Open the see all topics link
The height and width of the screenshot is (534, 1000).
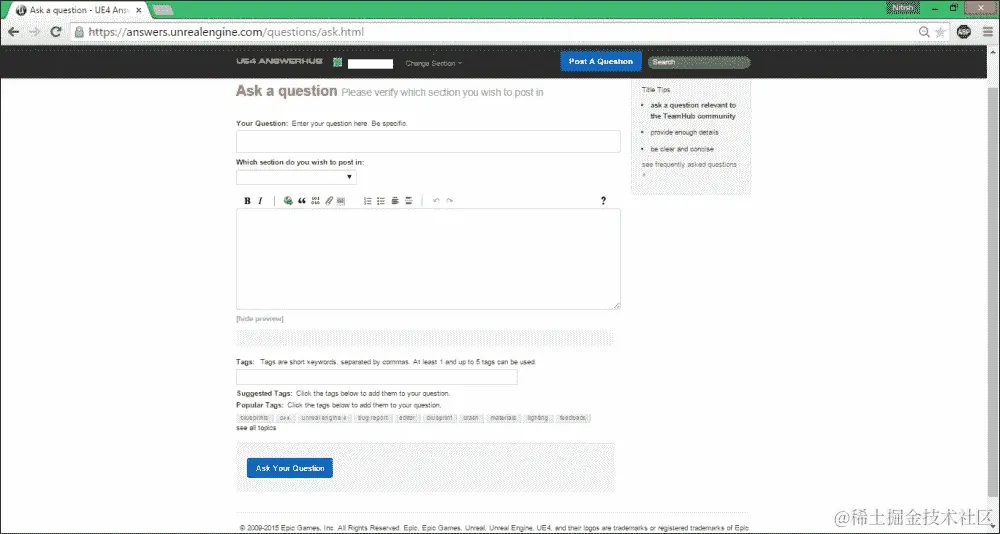coord(256,428)
